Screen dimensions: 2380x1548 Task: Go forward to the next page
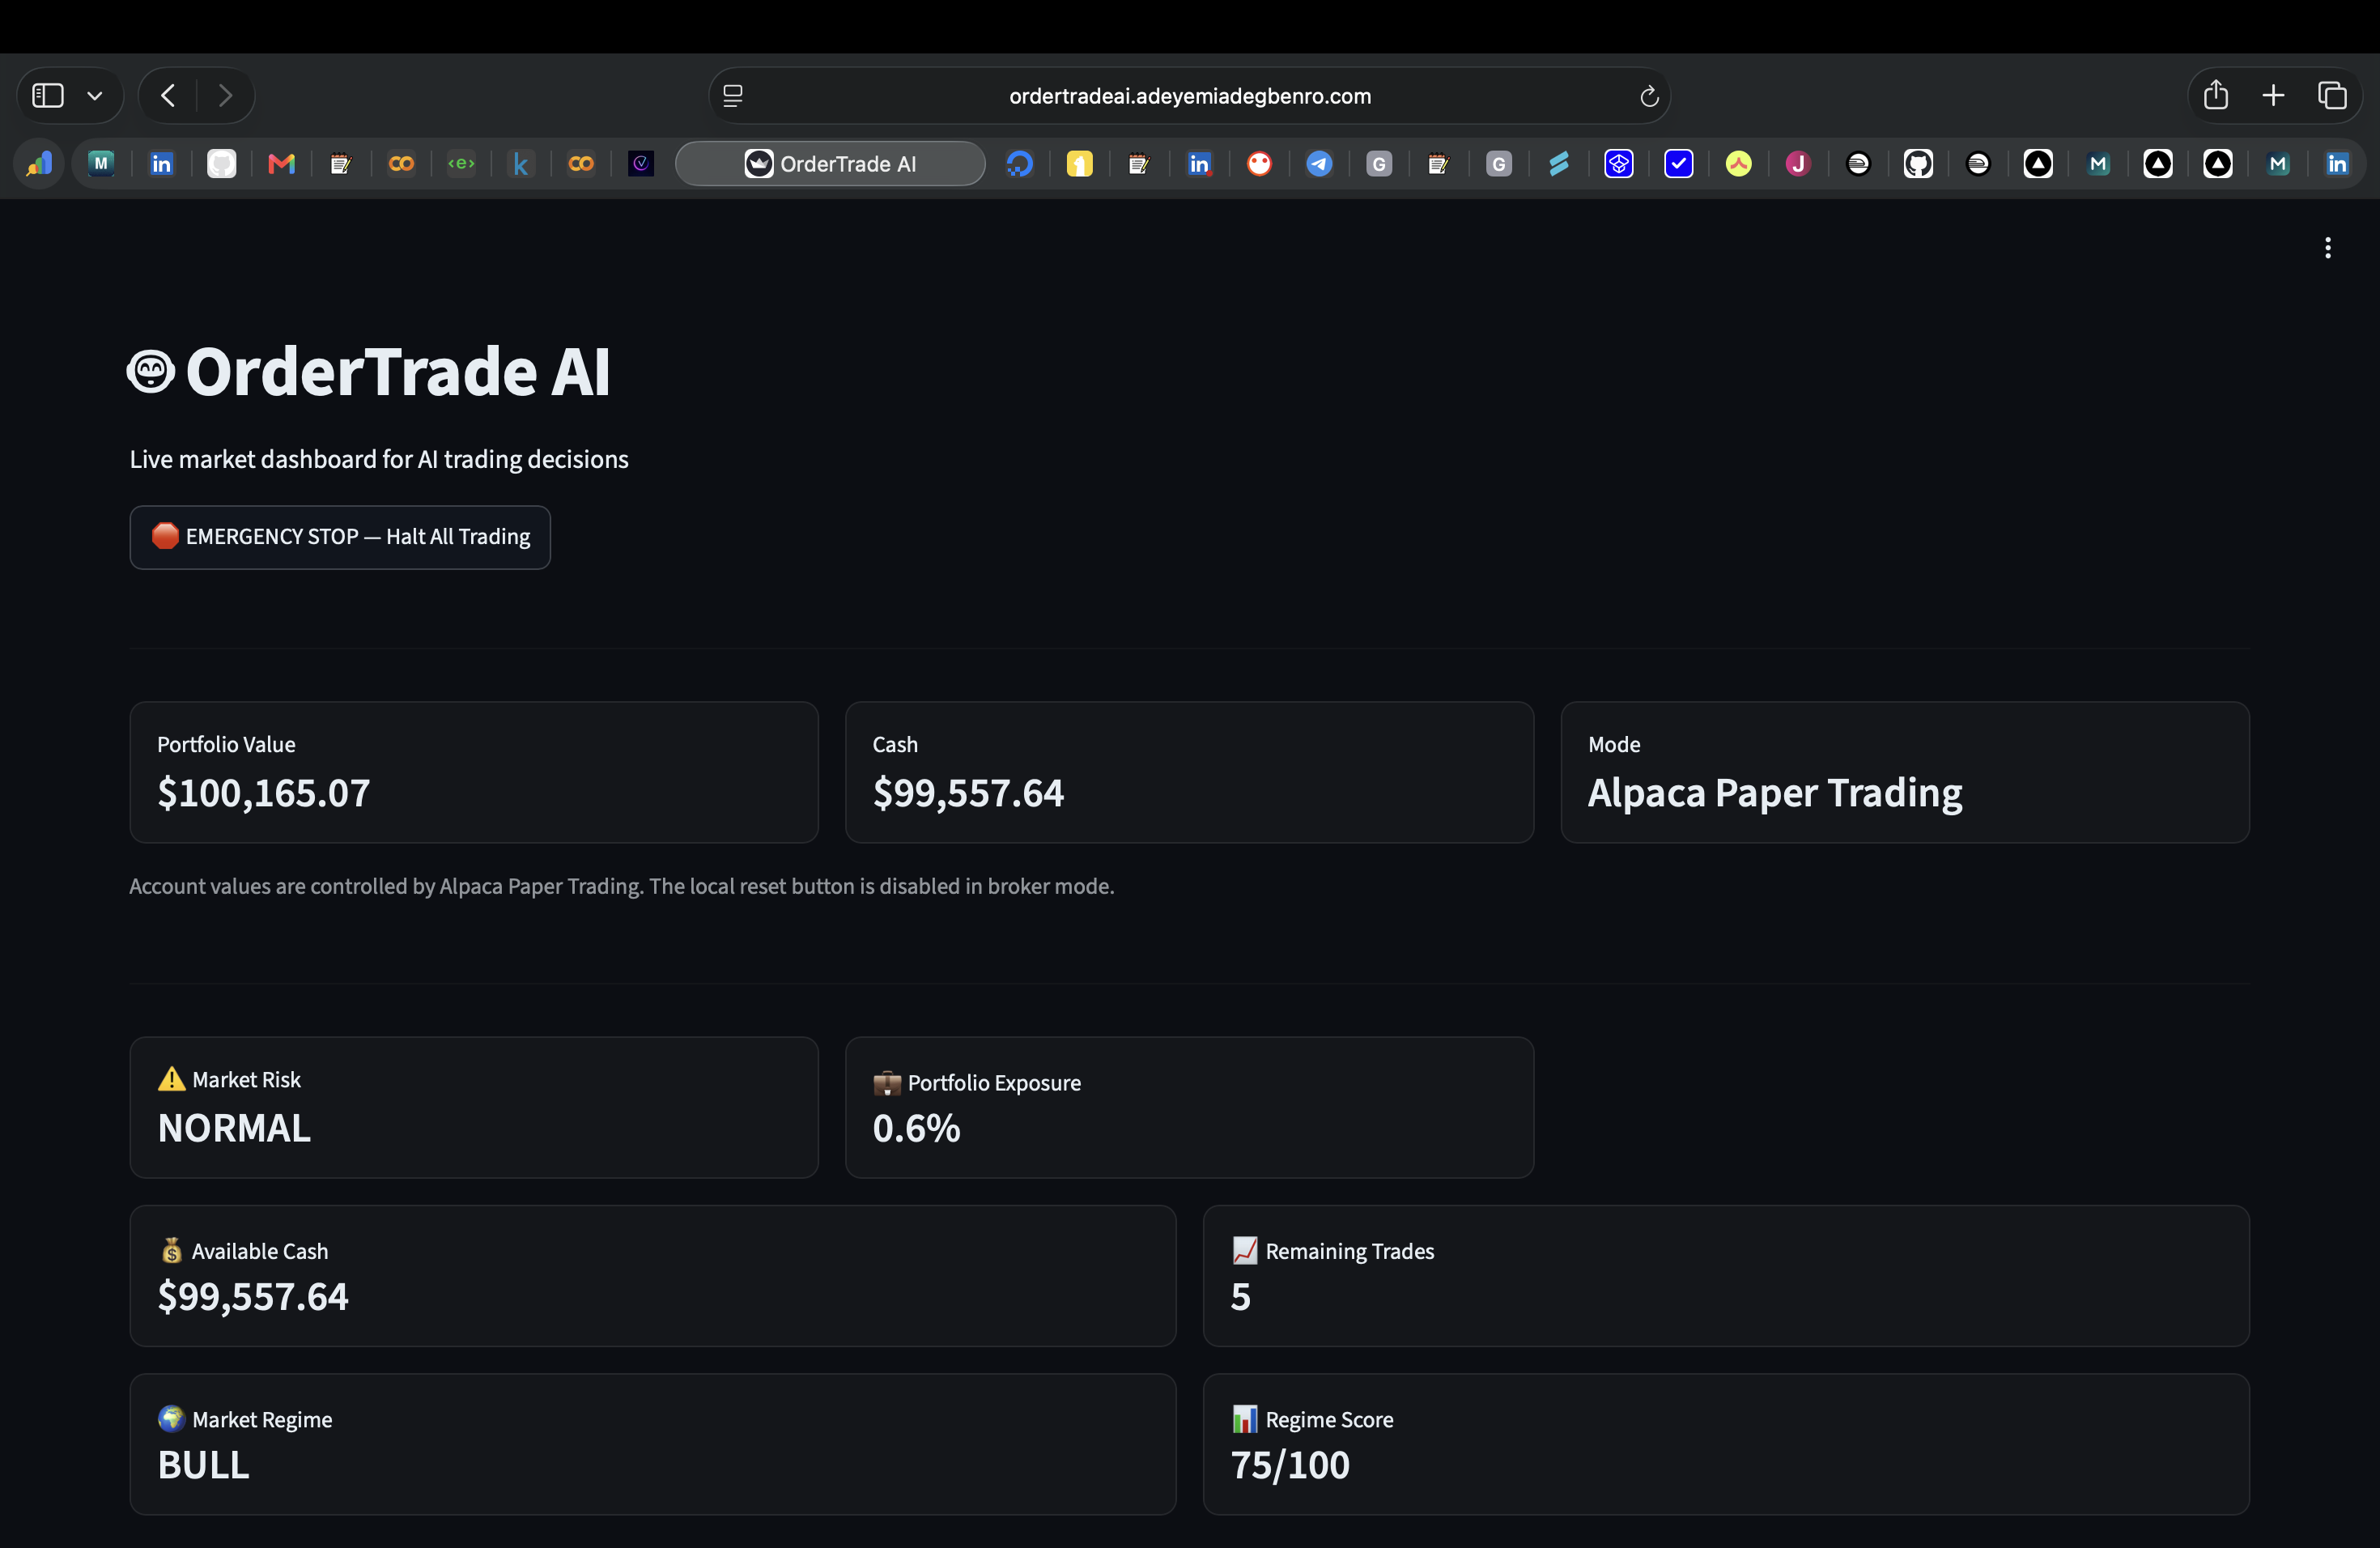pyautogui.click(x=225, y=96)
